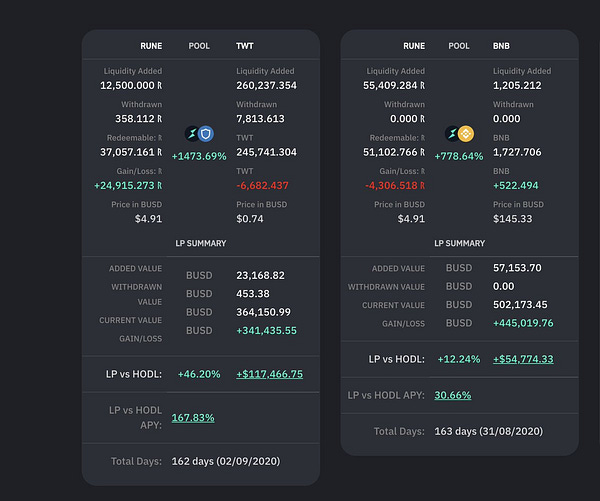
Task: Click the RUNE icon in BNB pool card
Action: (x=452, y=134)
